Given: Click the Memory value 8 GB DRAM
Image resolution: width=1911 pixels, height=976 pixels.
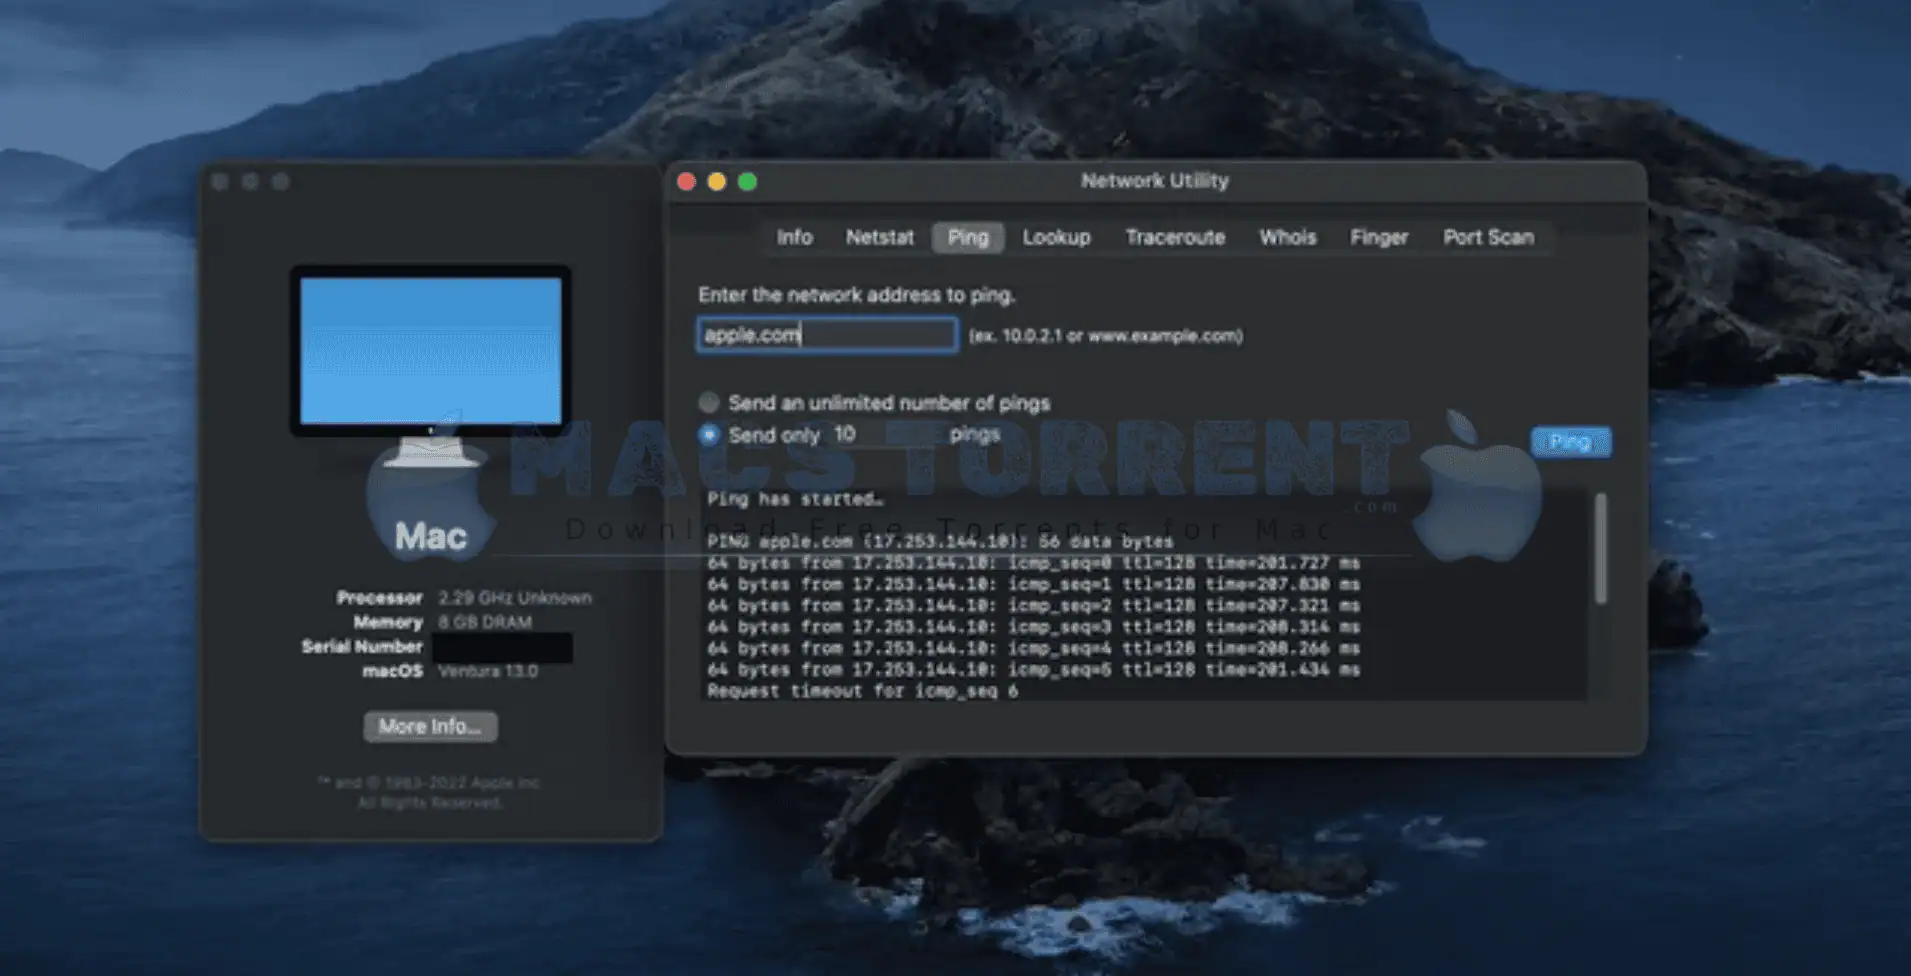Looking at the screenshot, I should 484,622.
